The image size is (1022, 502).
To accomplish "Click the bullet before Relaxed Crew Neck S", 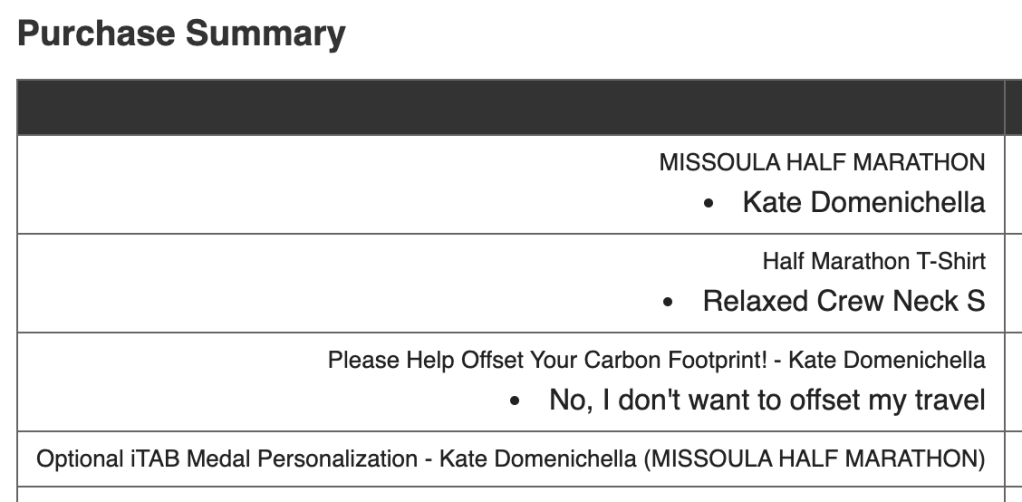I will (x=669, y=302).
